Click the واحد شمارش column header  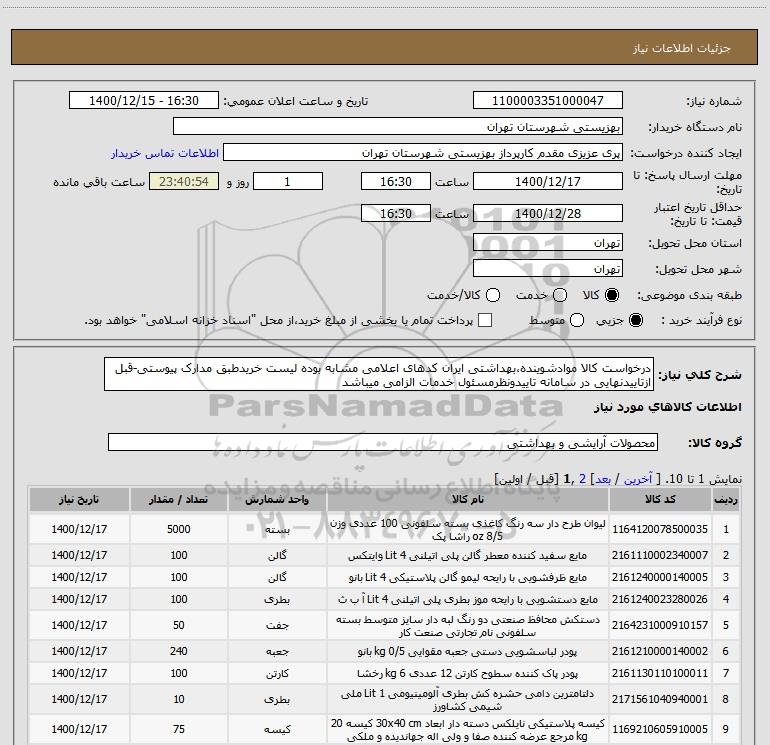(277, 499)
